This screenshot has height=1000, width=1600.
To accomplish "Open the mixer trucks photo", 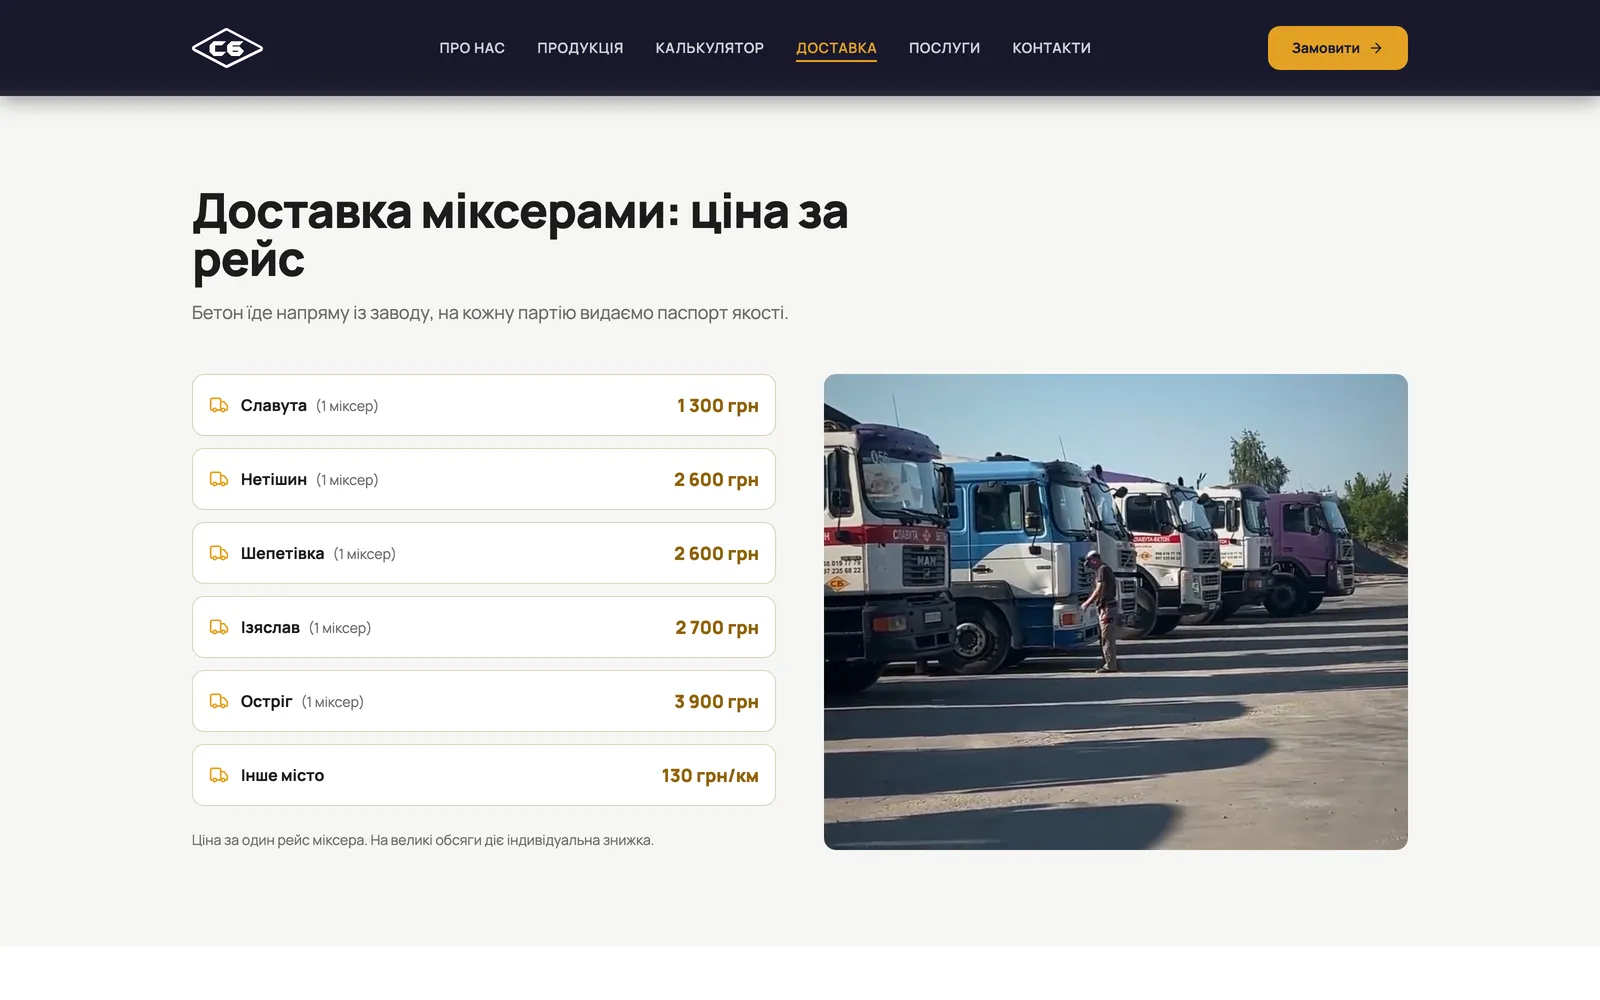I will point(1116,612).
